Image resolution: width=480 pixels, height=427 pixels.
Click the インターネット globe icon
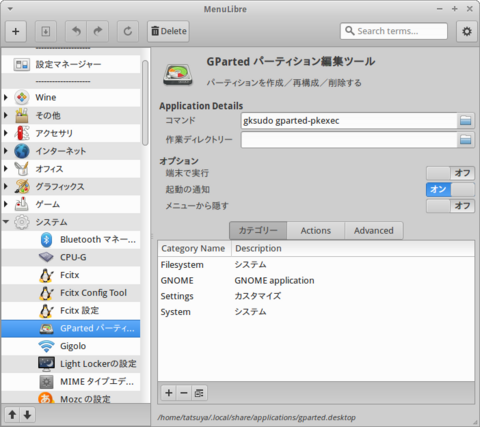point(22,151)
